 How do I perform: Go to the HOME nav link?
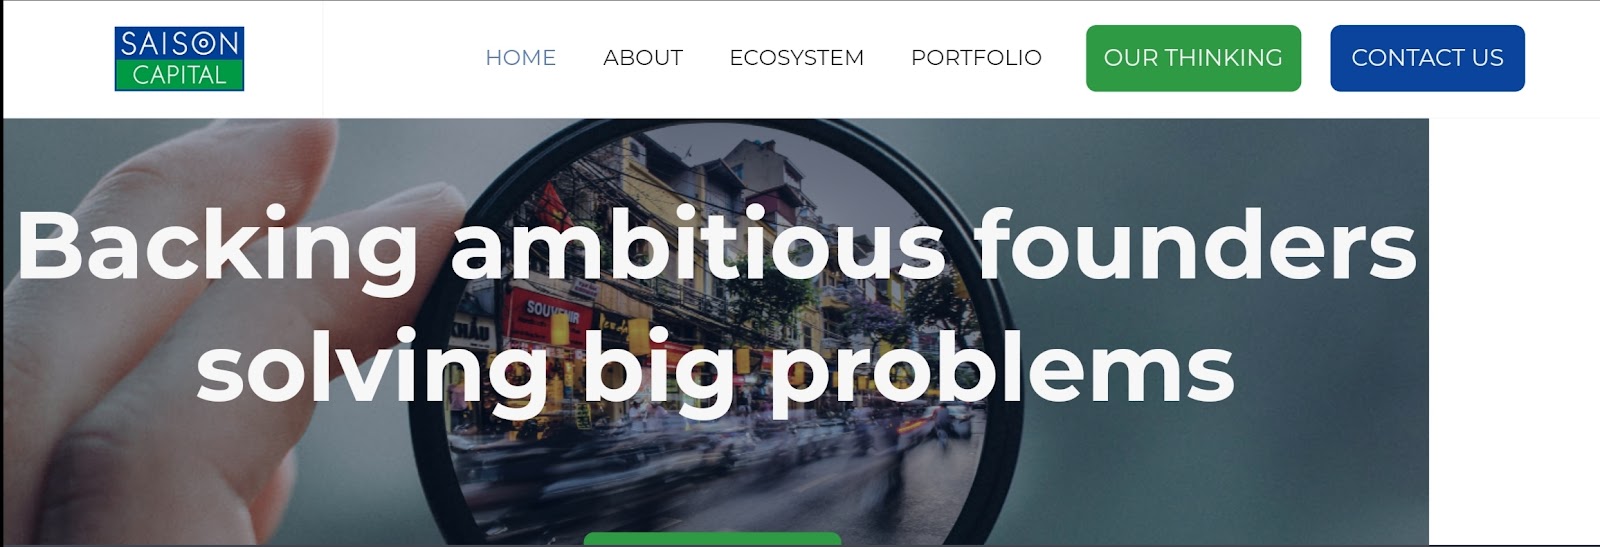tap(520, 58)
